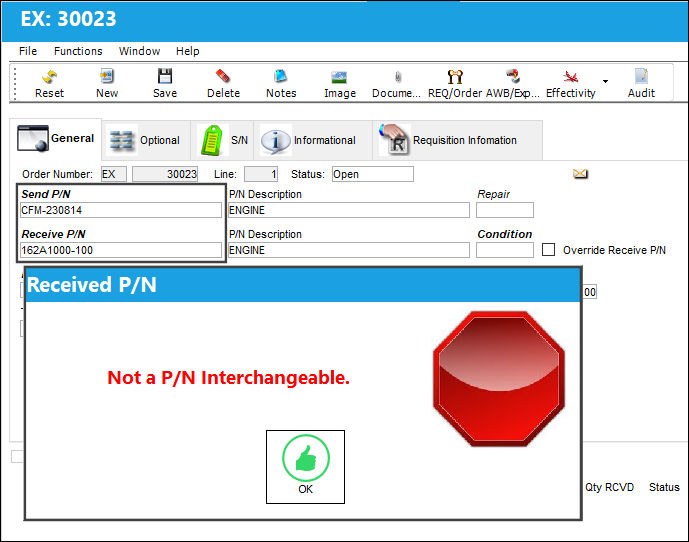Confirm dialog with OK thumbs-up button
689x542 pixels.
[305, 467]
